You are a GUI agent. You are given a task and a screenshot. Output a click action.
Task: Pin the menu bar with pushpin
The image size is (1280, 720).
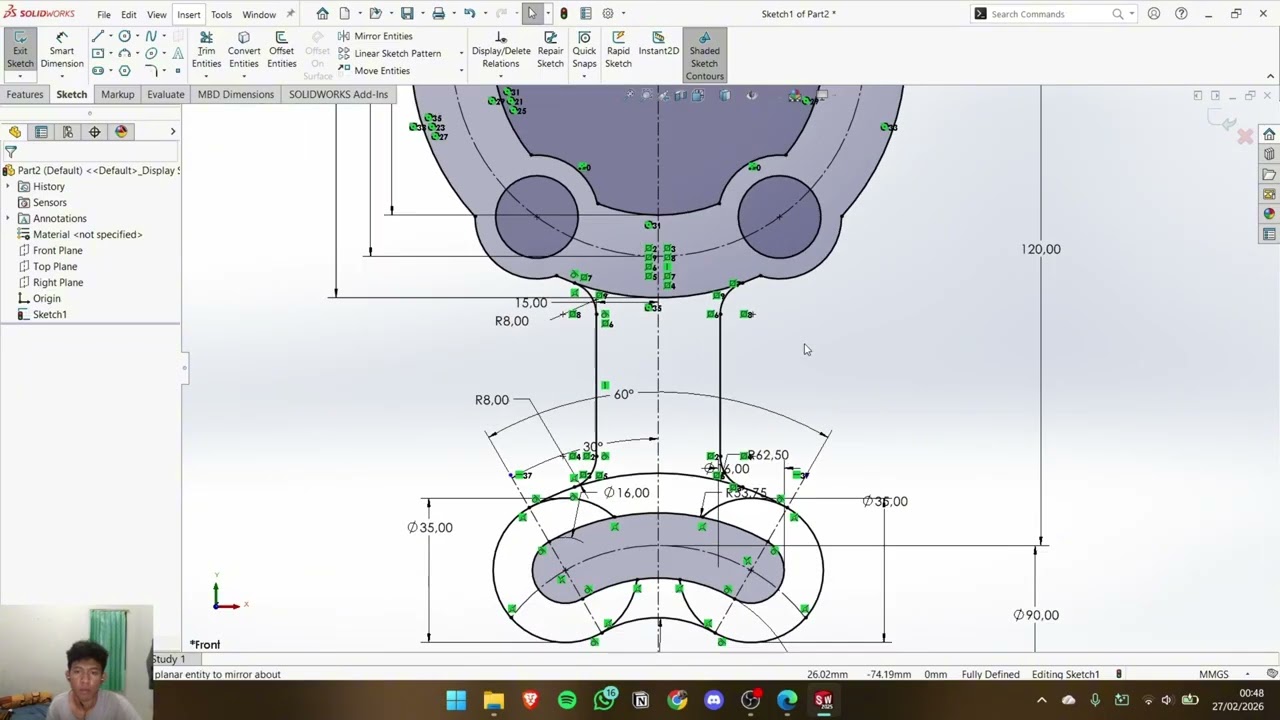pyautogui.click(x=290, y=14)
